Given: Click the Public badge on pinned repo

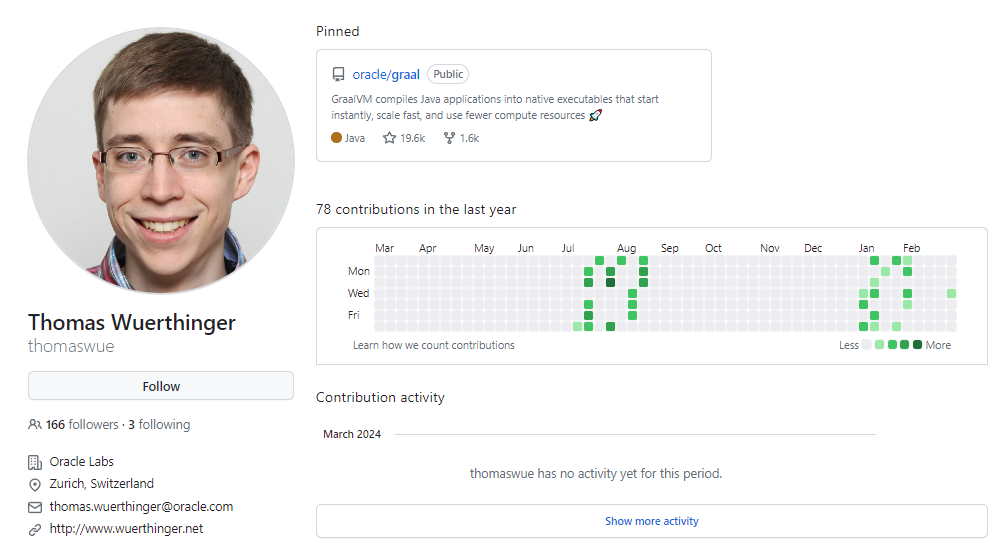Looking at the screenshot, I should [448, 74].
